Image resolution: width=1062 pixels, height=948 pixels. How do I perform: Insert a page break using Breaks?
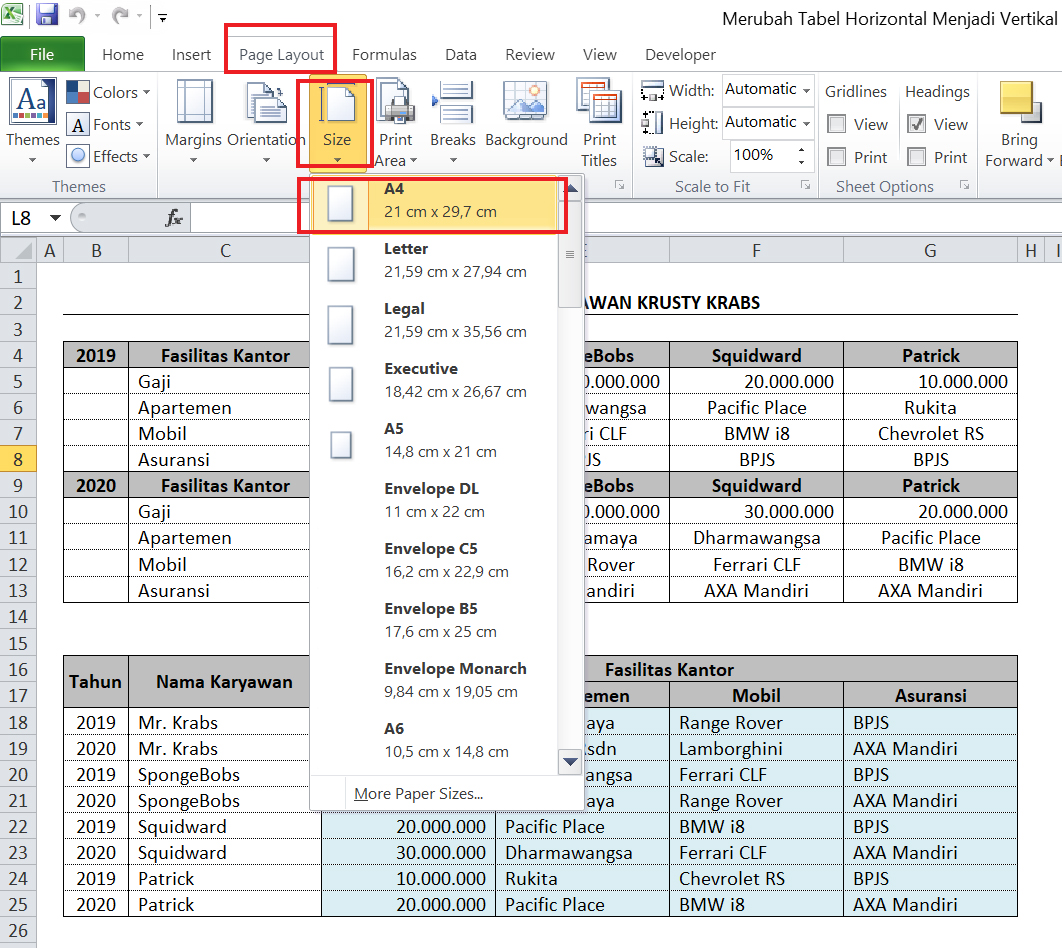452,120
